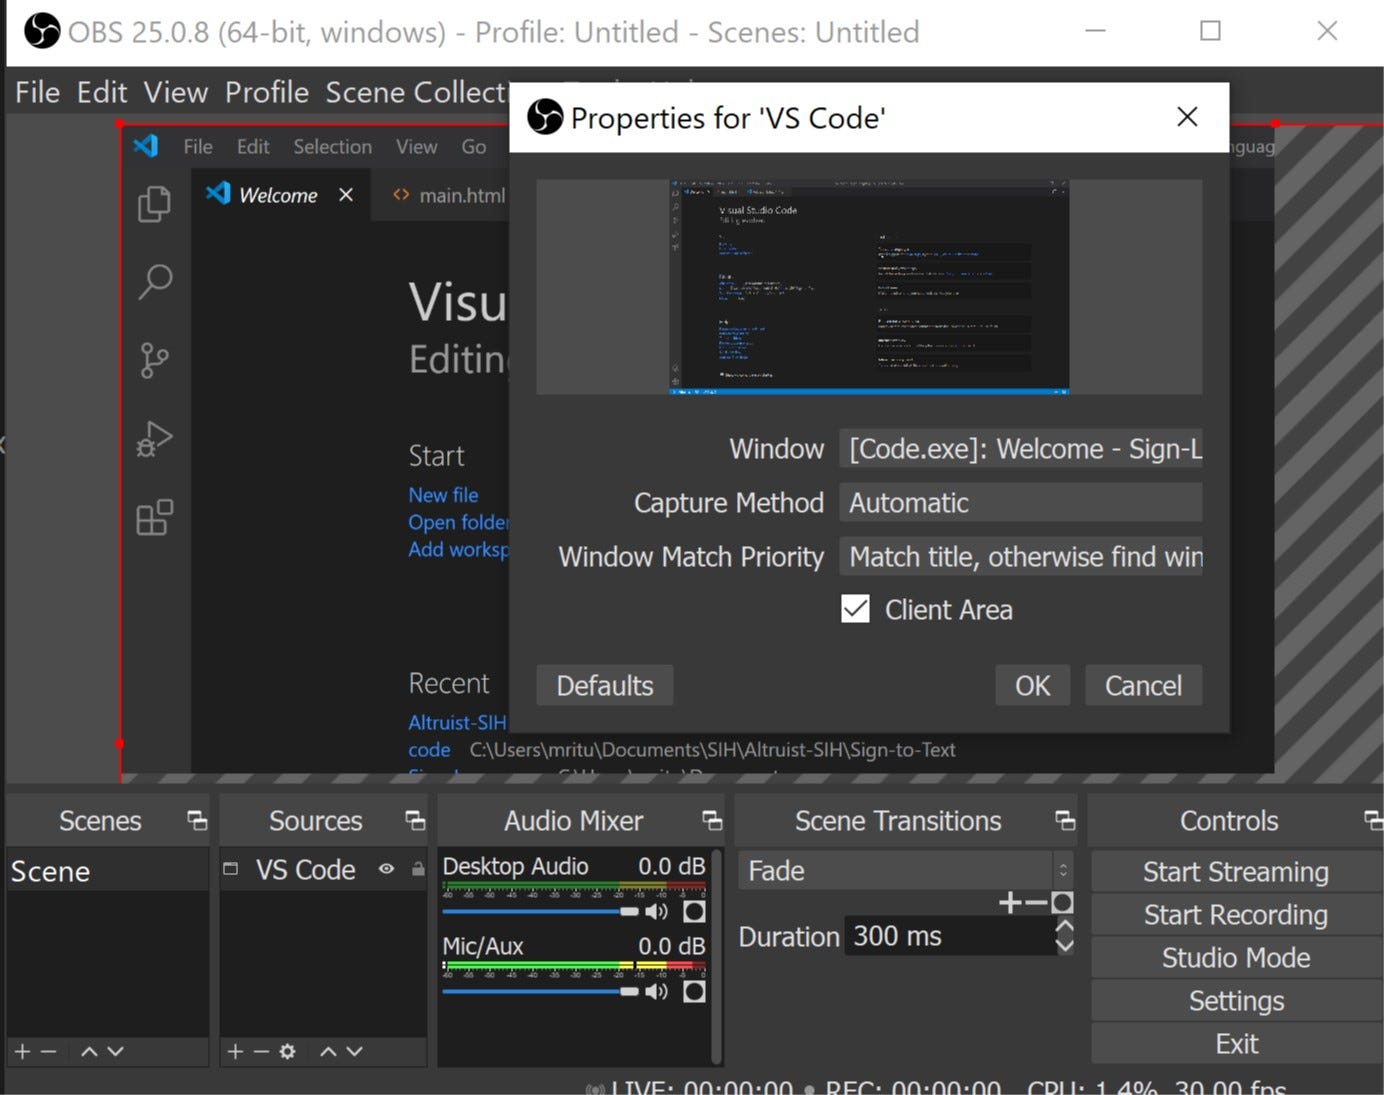Pop out the Scene Transitions dock panel
This screenshot has width=1384, height=1095.
tap(1065, 821)
